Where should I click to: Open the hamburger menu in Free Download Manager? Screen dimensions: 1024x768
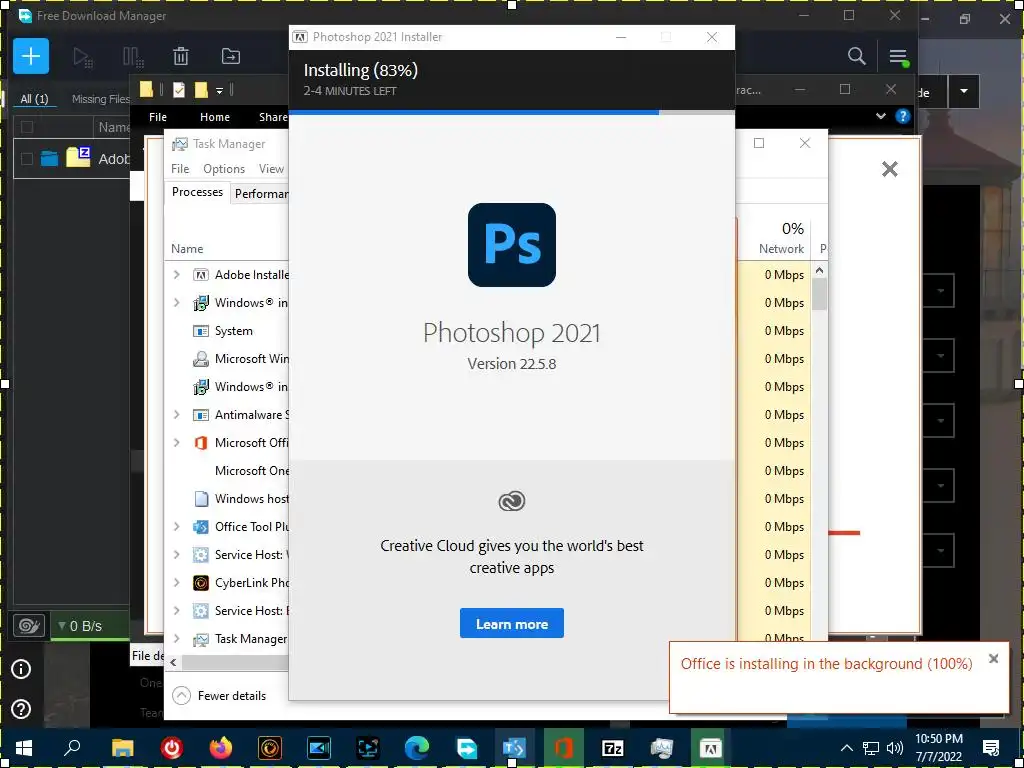[898, 57]
